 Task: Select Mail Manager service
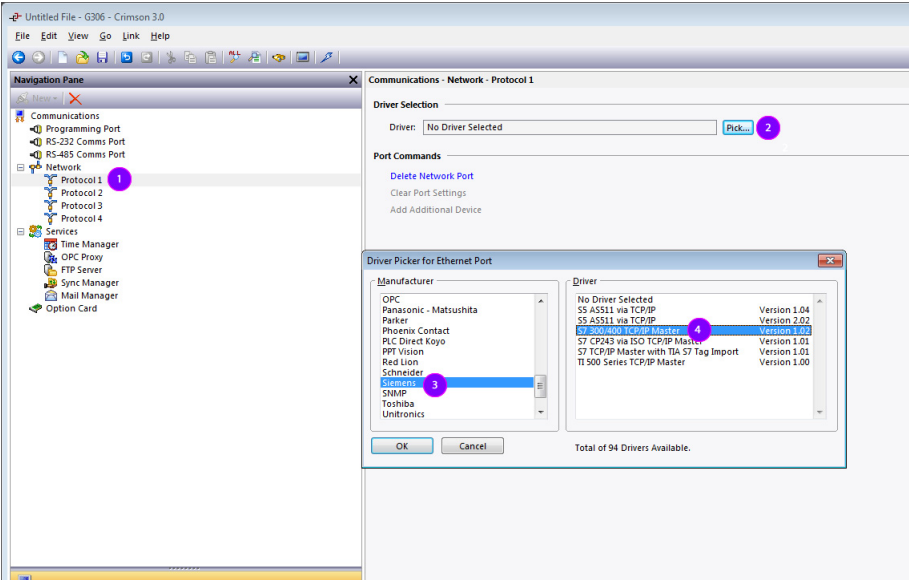tap(89, 295)
